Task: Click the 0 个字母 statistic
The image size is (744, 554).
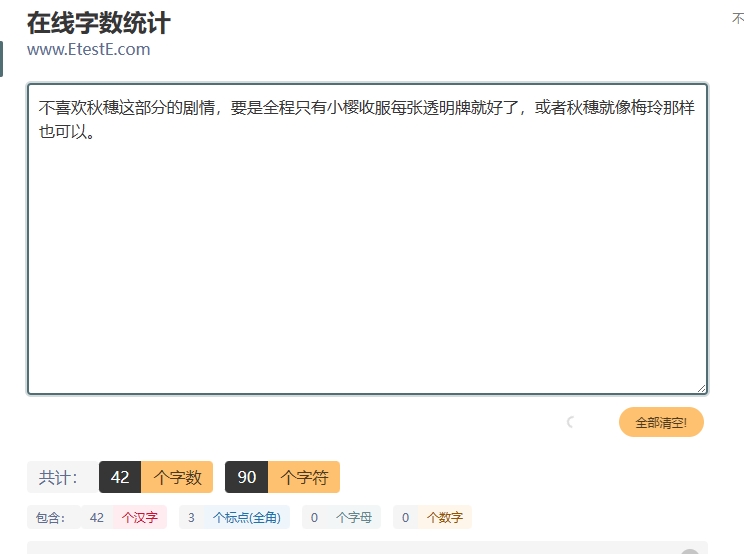Action: (x=342, y=517)
